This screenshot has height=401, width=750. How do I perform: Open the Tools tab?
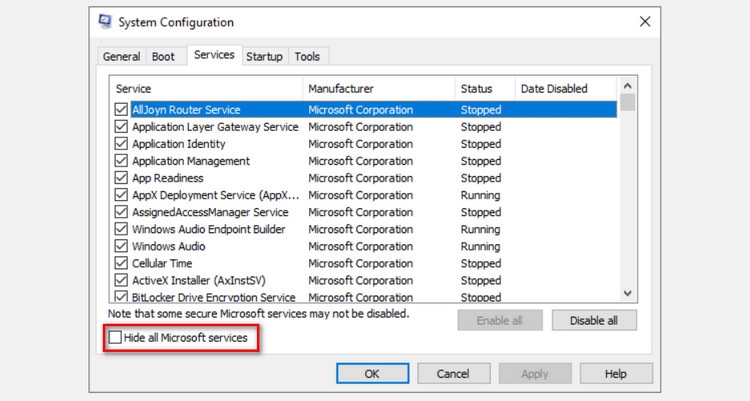click(x=307, y=56)
